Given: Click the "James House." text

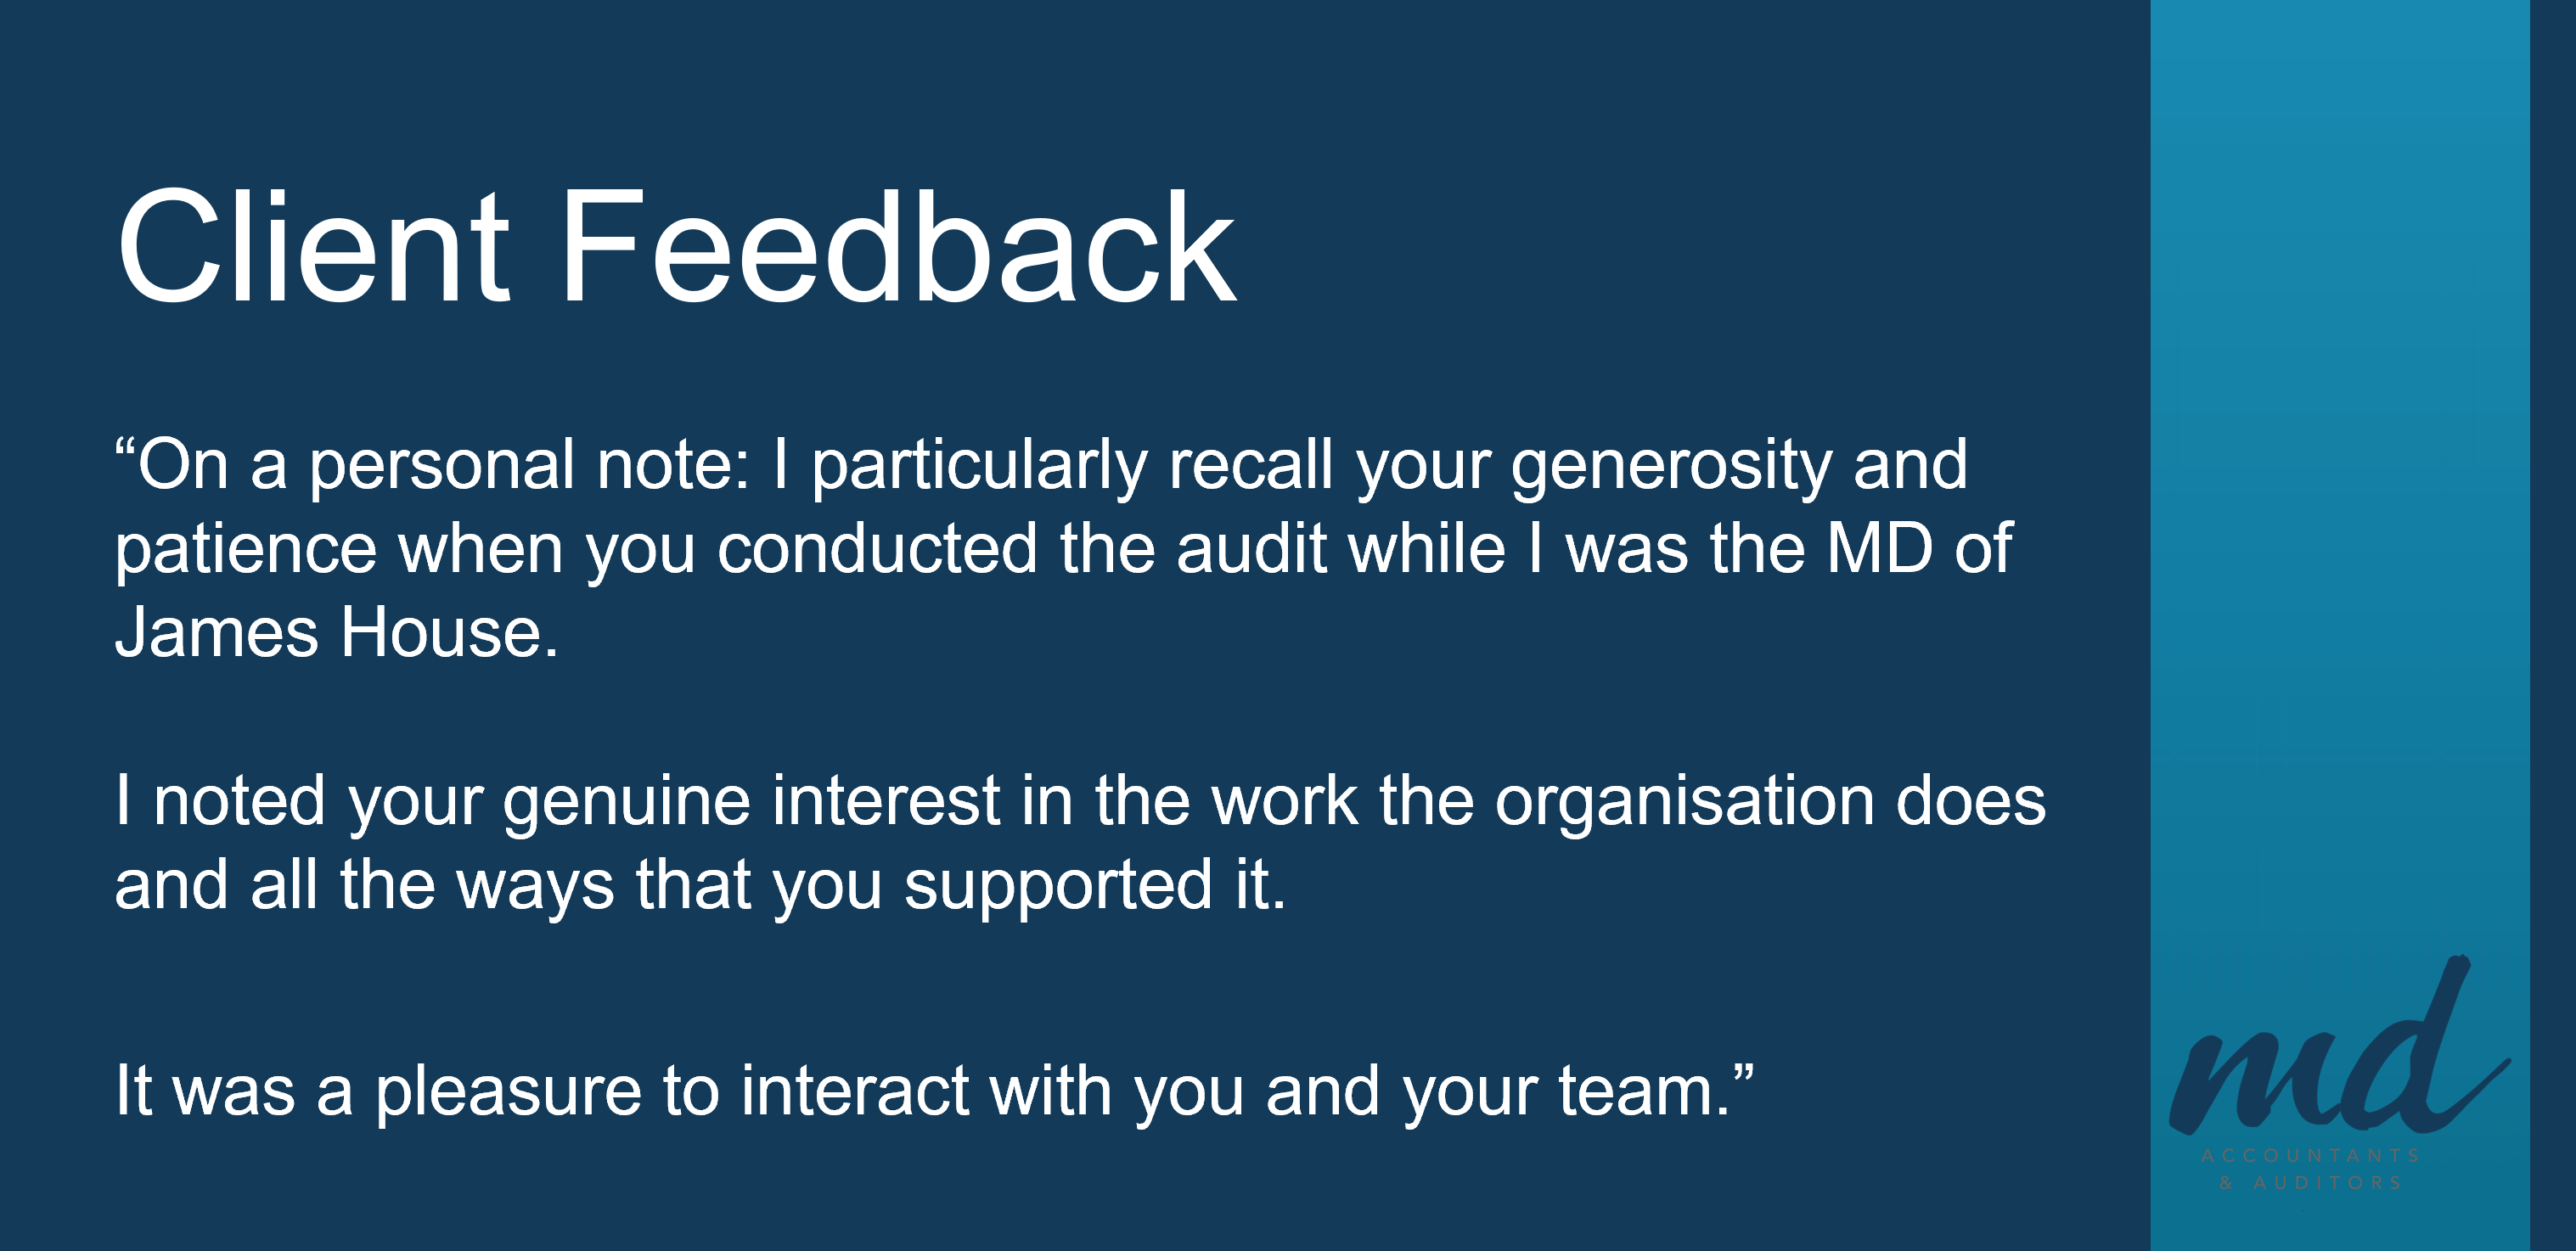Looking at the screenshot, I should 336,633.
